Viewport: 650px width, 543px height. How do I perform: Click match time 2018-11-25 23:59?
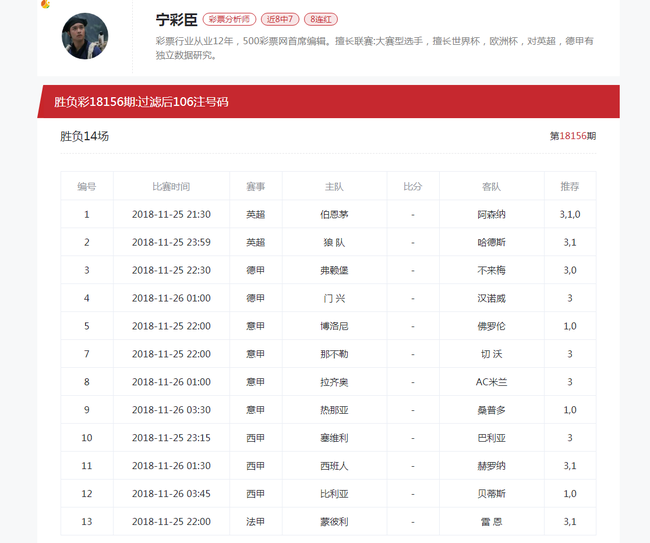[171, 242]
